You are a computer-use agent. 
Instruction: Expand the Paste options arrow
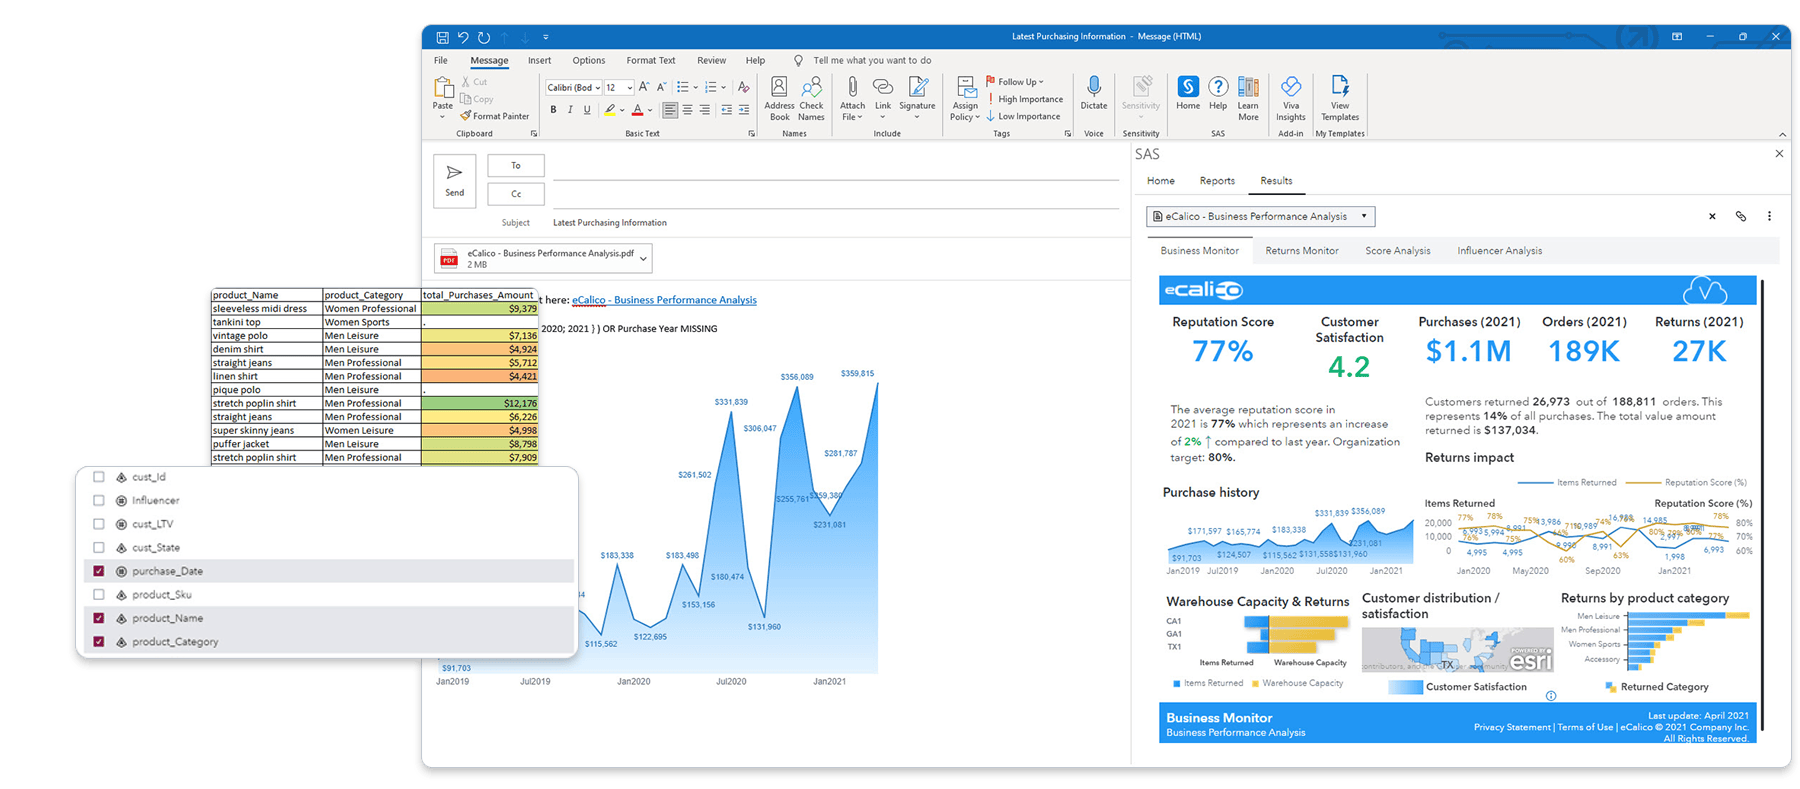coord(442,117)
